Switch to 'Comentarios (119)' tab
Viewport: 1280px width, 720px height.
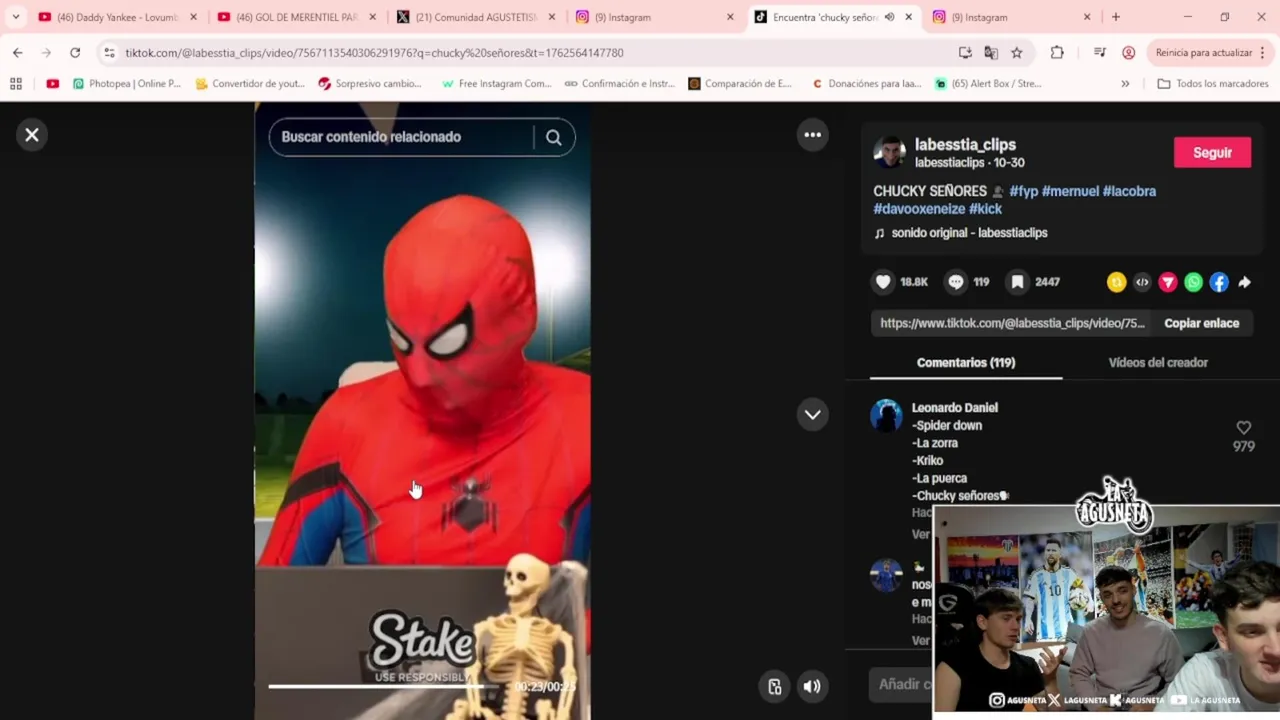[966, 362]
